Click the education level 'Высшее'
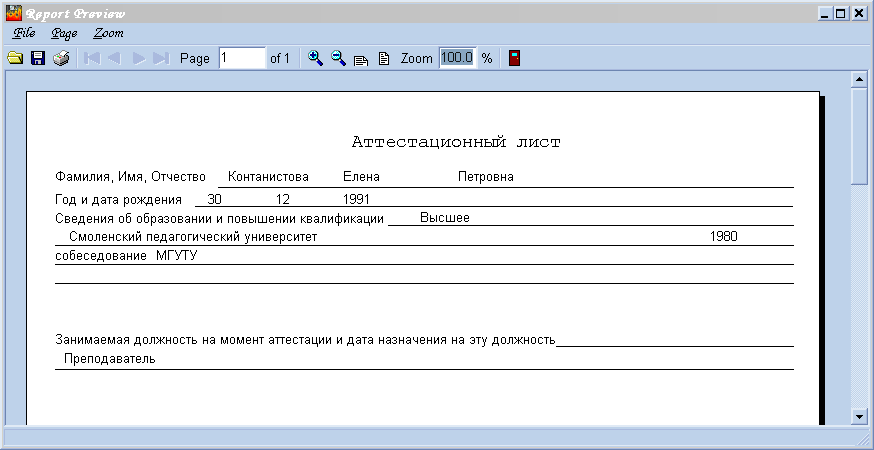Image resolution: width=874 pixels, height=450 pixels. (x=445, y=217)
